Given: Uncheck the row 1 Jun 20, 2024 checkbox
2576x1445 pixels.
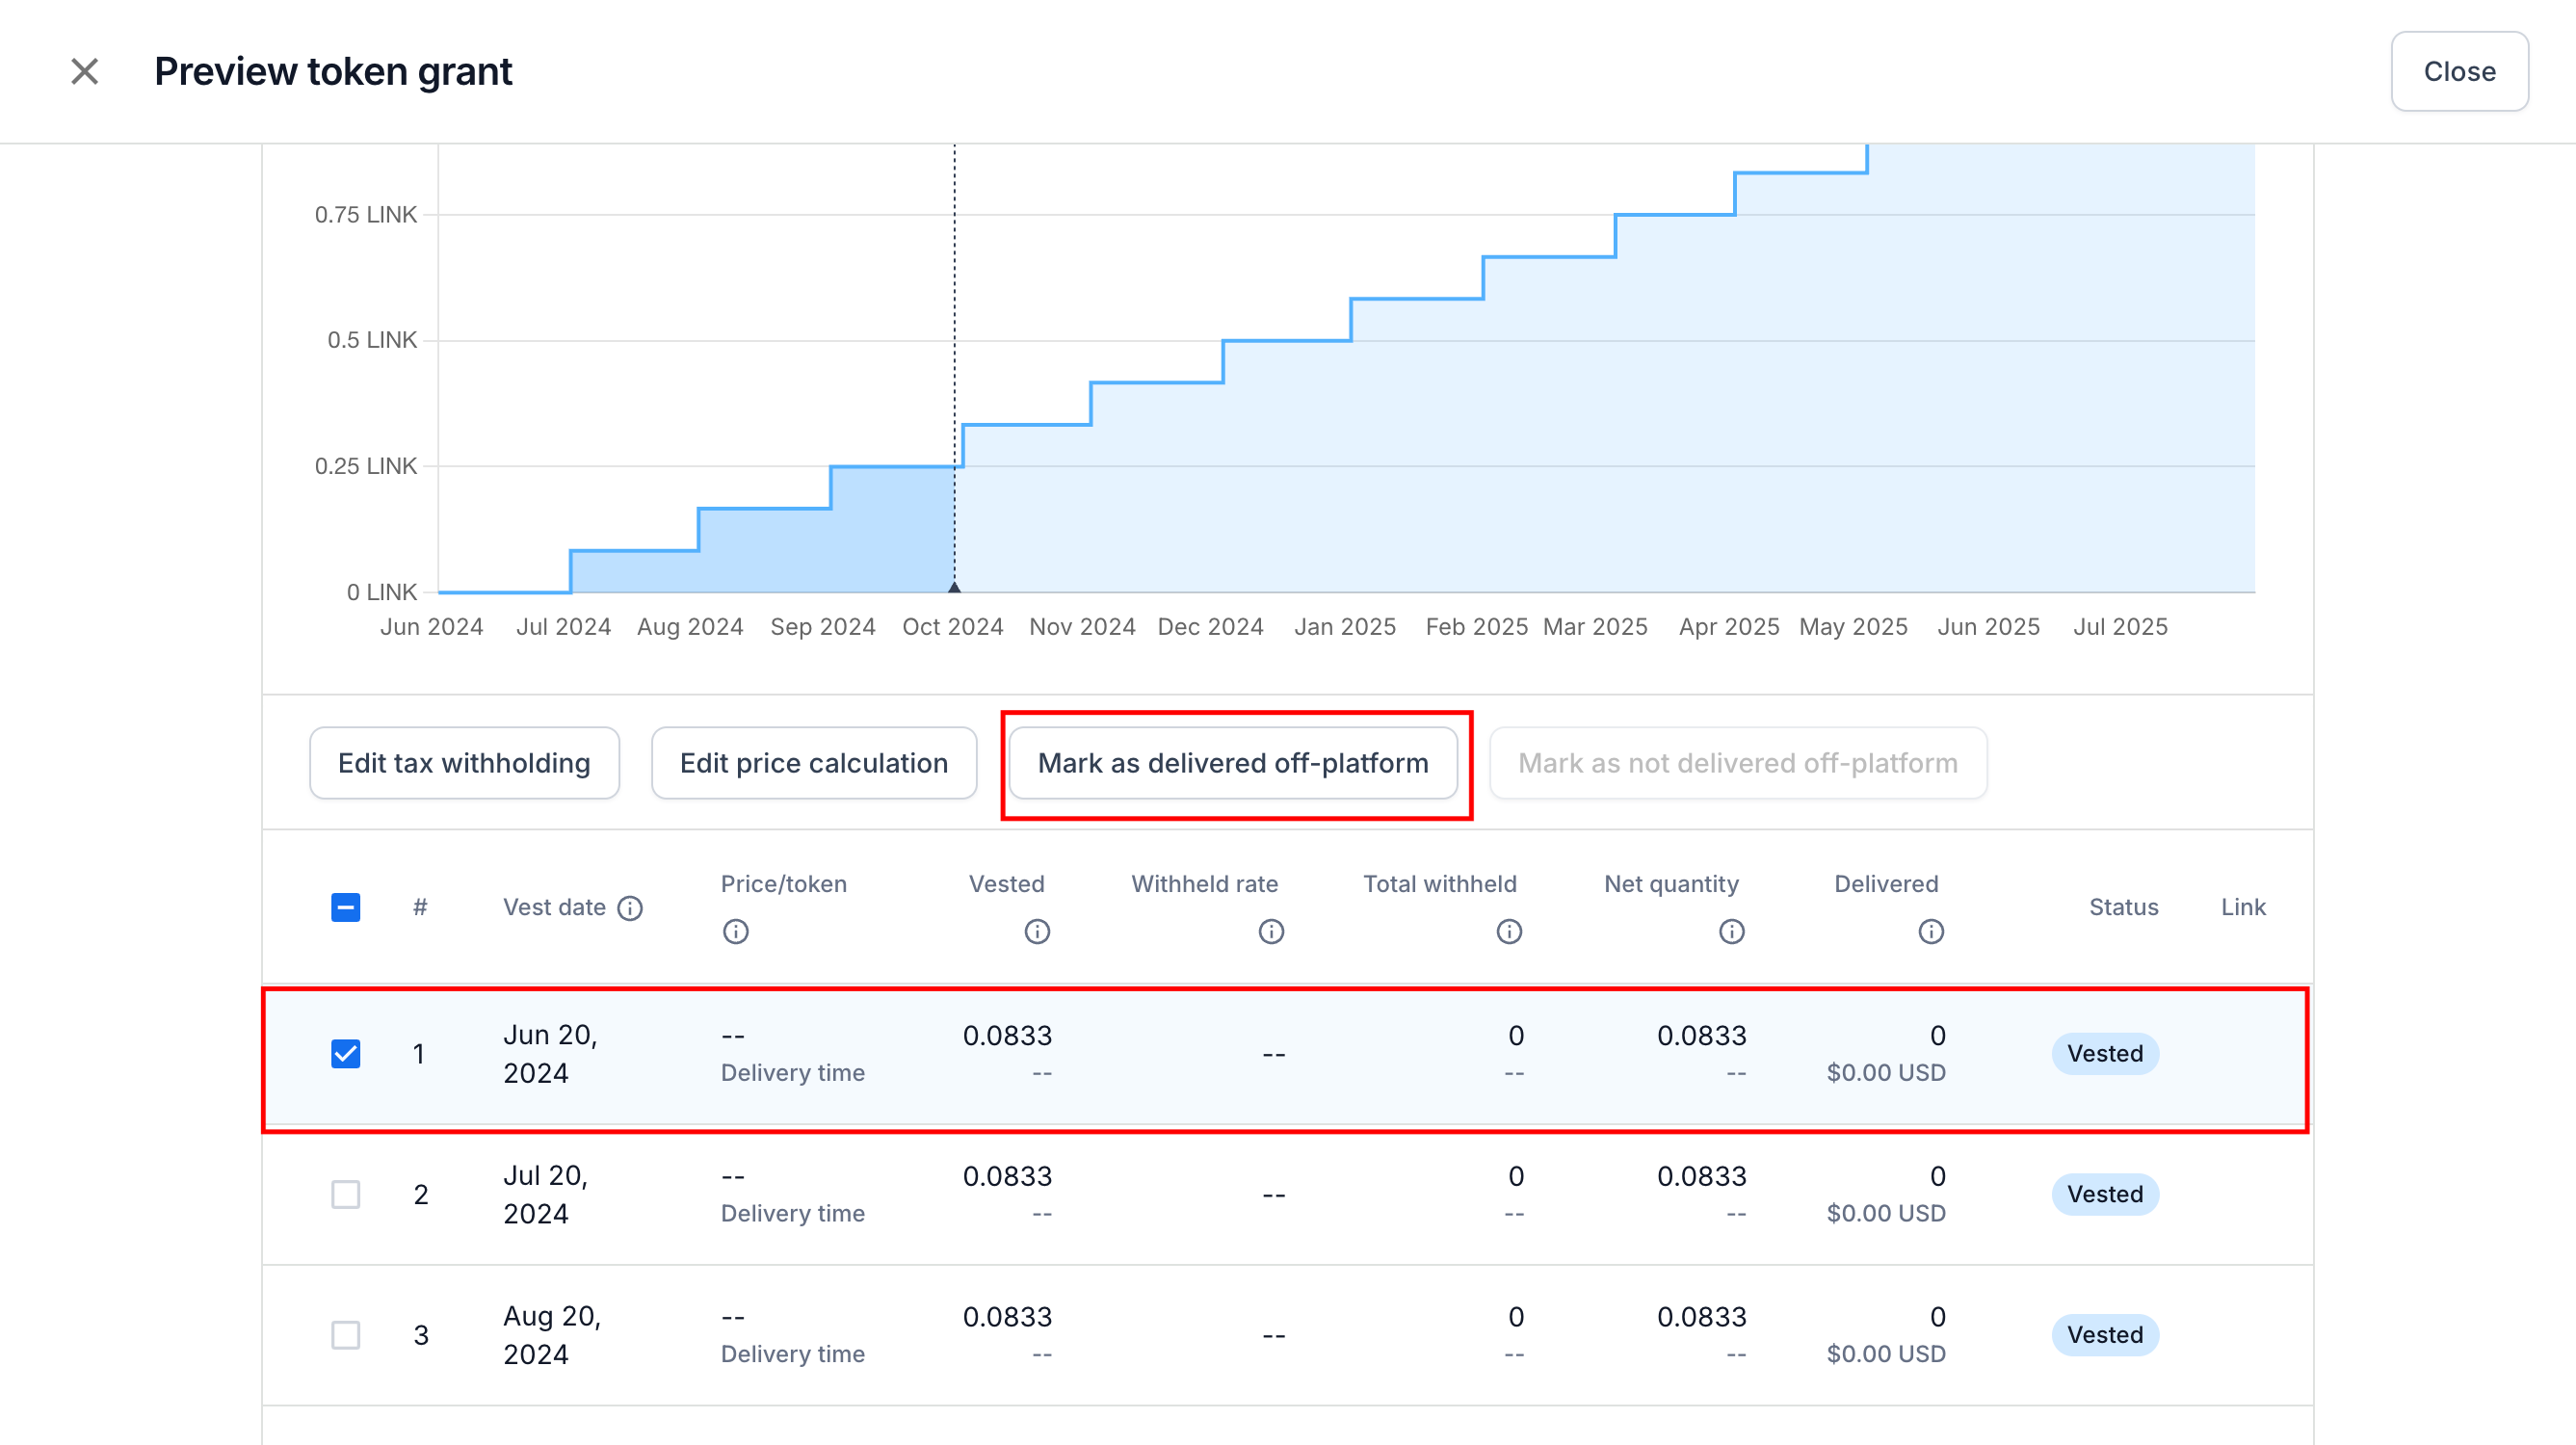Looking at the screenshot, I should [x=346, y=1054].
